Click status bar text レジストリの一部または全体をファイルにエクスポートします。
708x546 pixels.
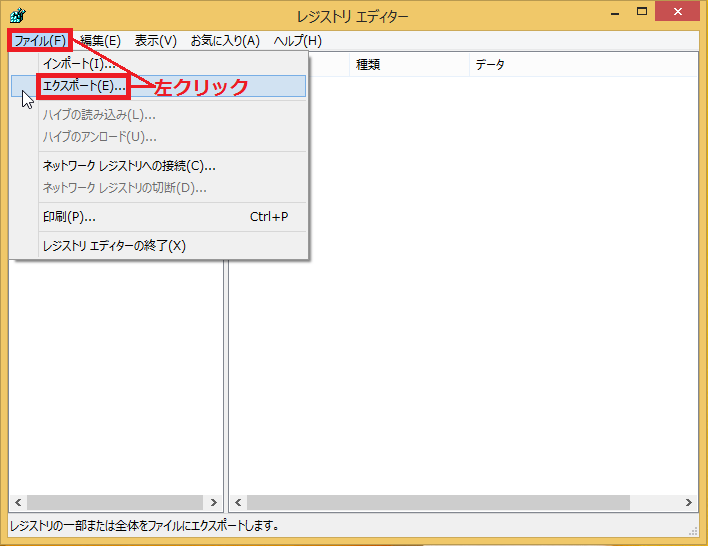click(x=144, y=526)
